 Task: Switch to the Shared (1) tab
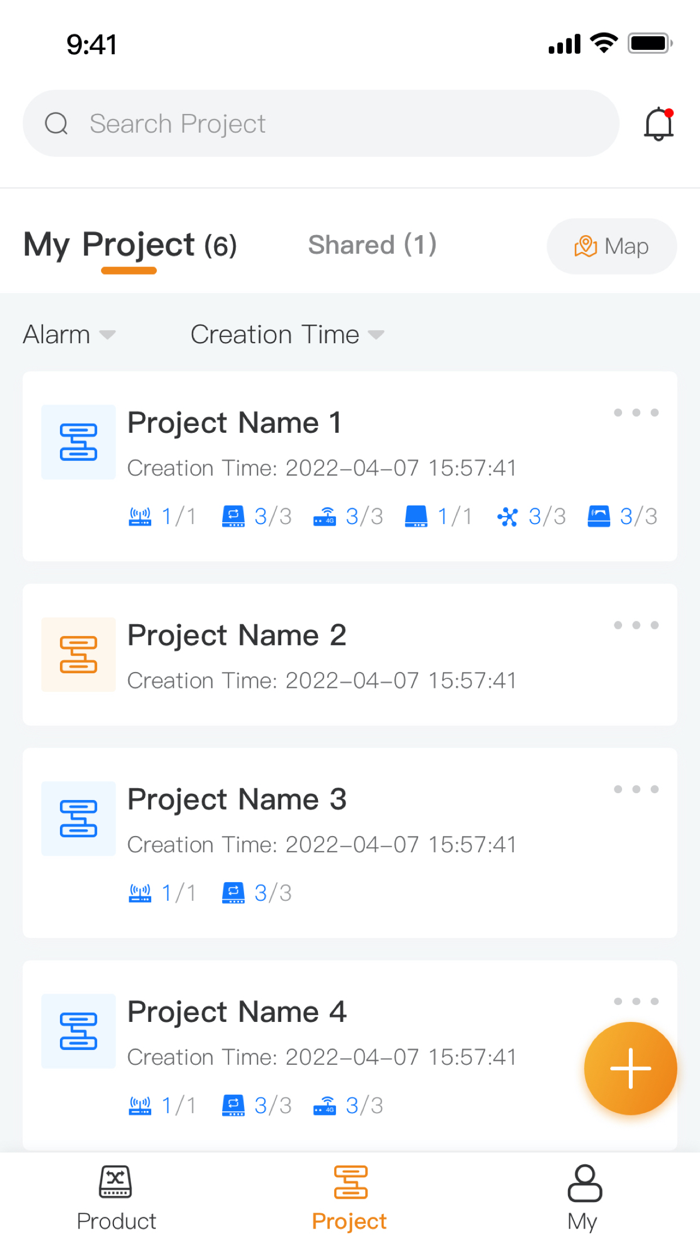372,245
